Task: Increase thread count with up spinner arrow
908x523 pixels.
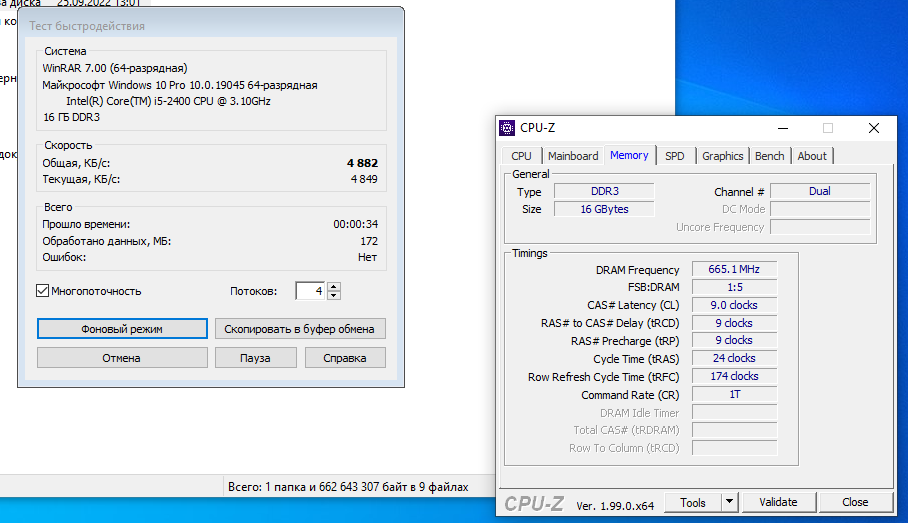Action: pyautogui.click(x=334, y=287)
